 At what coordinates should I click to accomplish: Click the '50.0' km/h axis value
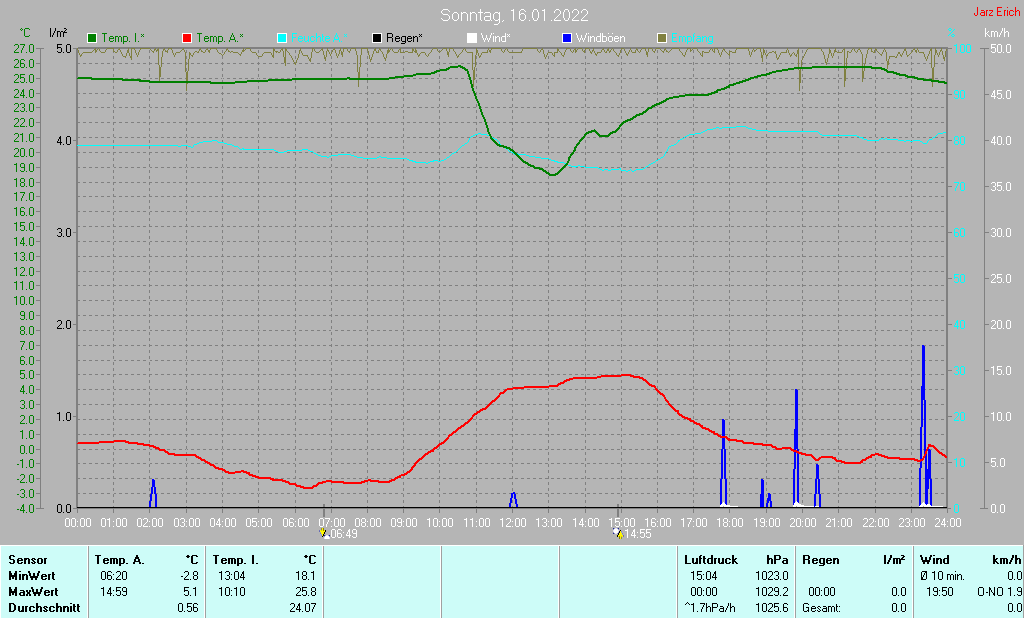1000,48
